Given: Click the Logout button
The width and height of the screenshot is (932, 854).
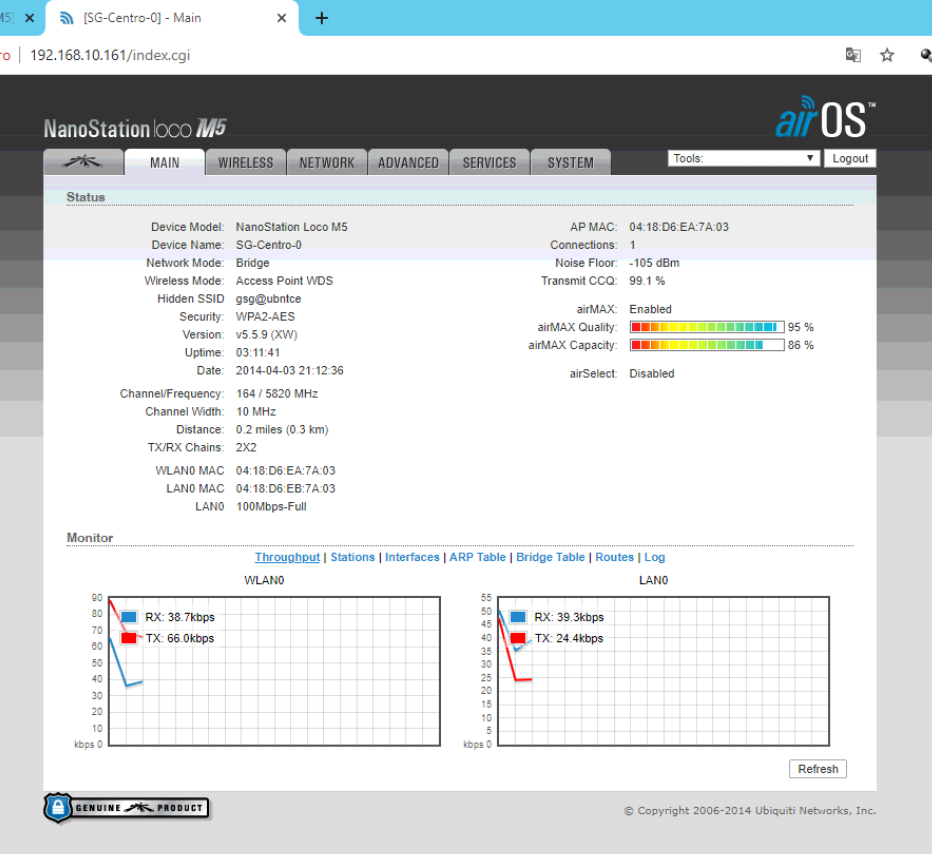Looking at the screenshot, I should point(850,158).
